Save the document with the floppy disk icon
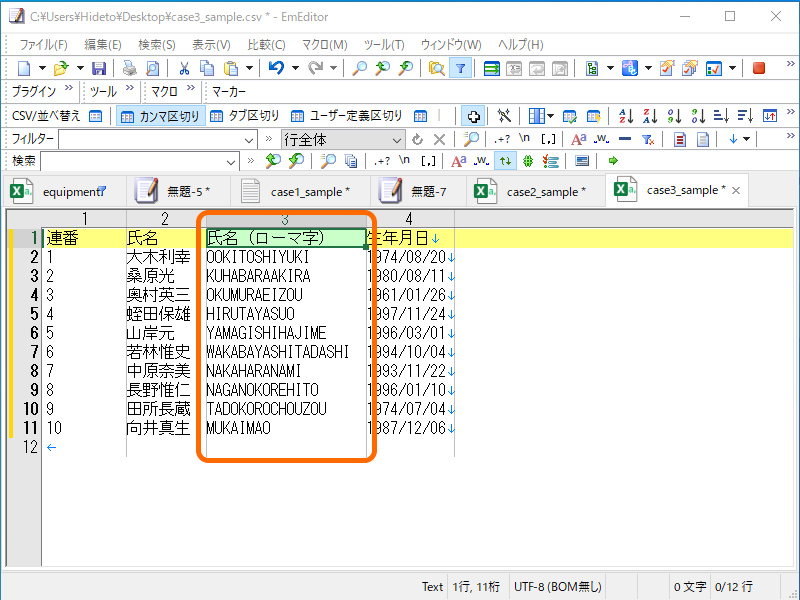This screenshot has width=800, height=600. point(98,68)
